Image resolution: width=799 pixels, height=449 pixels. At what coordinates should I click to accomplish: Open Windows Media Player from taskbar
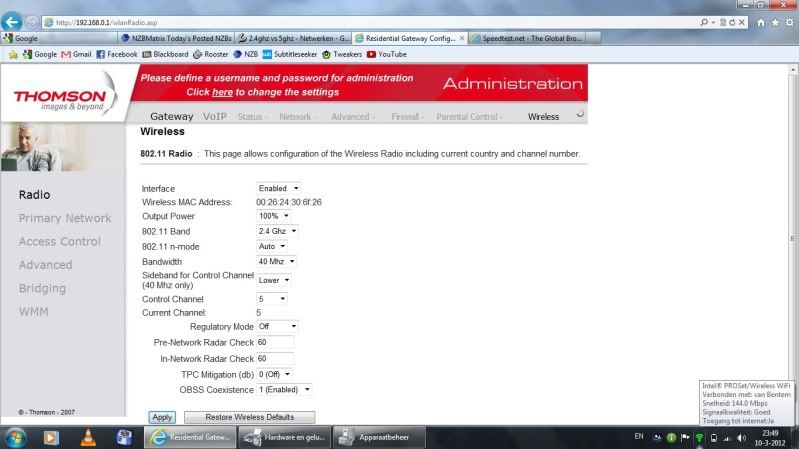coord(51,437)
